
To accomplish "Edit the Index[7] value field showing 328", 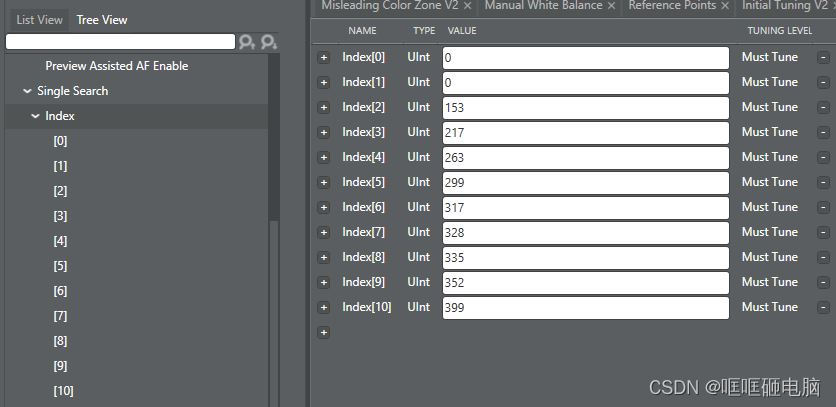I will pos(585,233).
